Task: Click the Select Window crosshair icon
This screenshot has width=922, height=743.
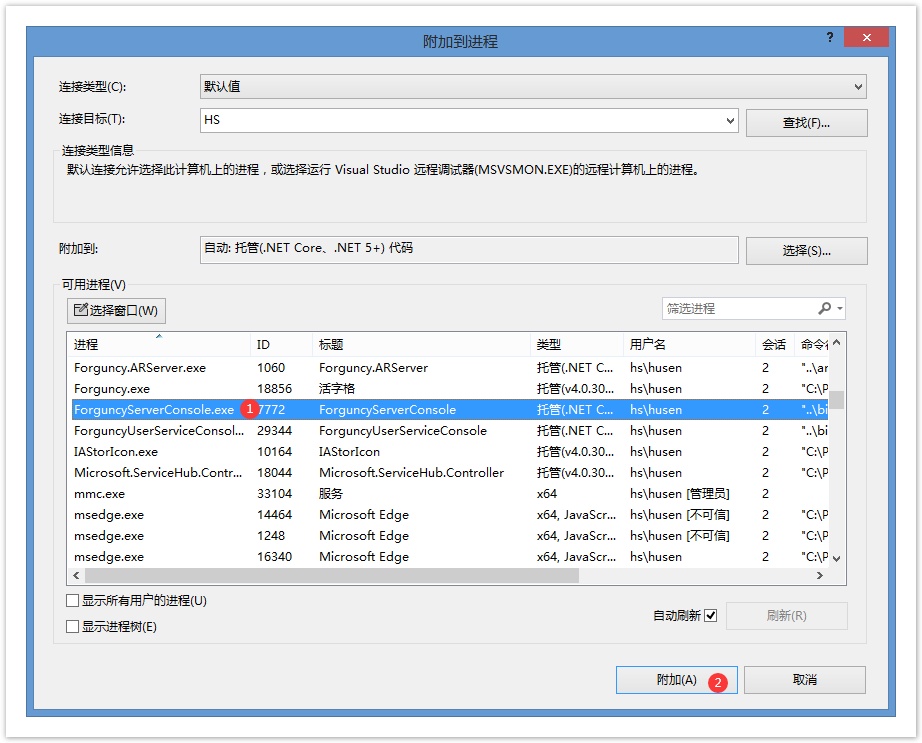Action: tap(80, 311)
